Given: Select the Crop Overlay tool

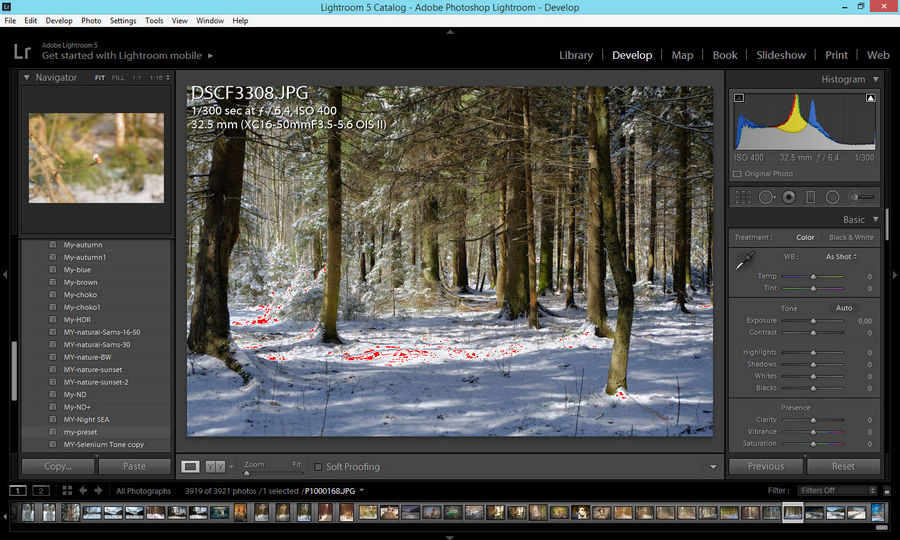Looking at the screenshot, I should tap(743, 197).
